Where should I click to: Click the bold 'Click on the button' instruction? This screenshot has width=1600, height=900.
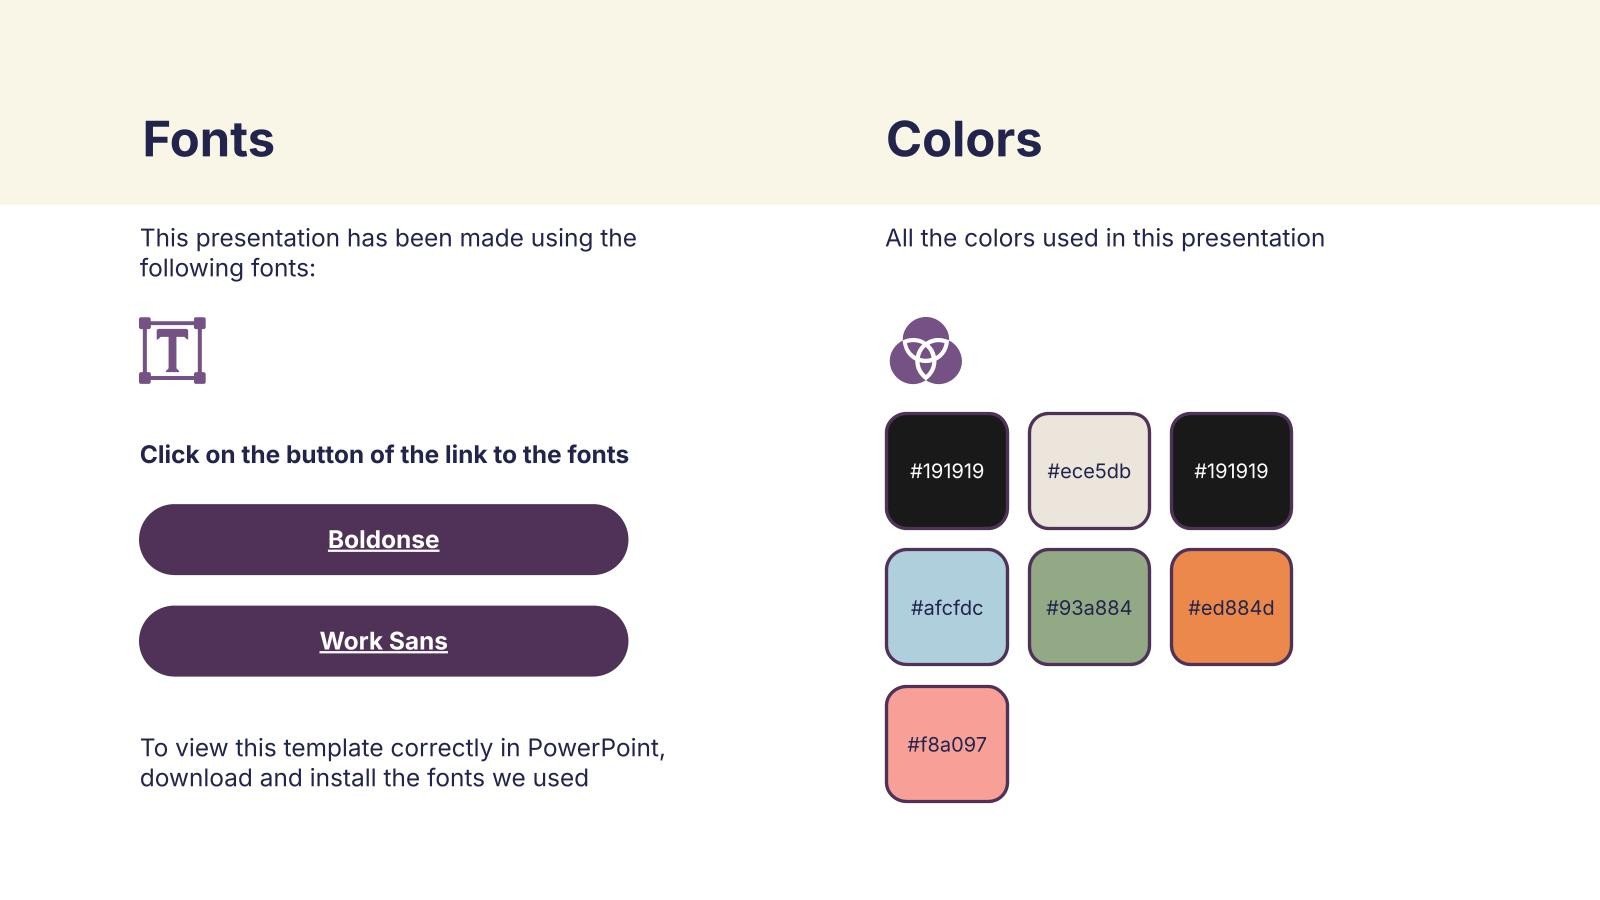pyautogui.click(x=384, y=455)
